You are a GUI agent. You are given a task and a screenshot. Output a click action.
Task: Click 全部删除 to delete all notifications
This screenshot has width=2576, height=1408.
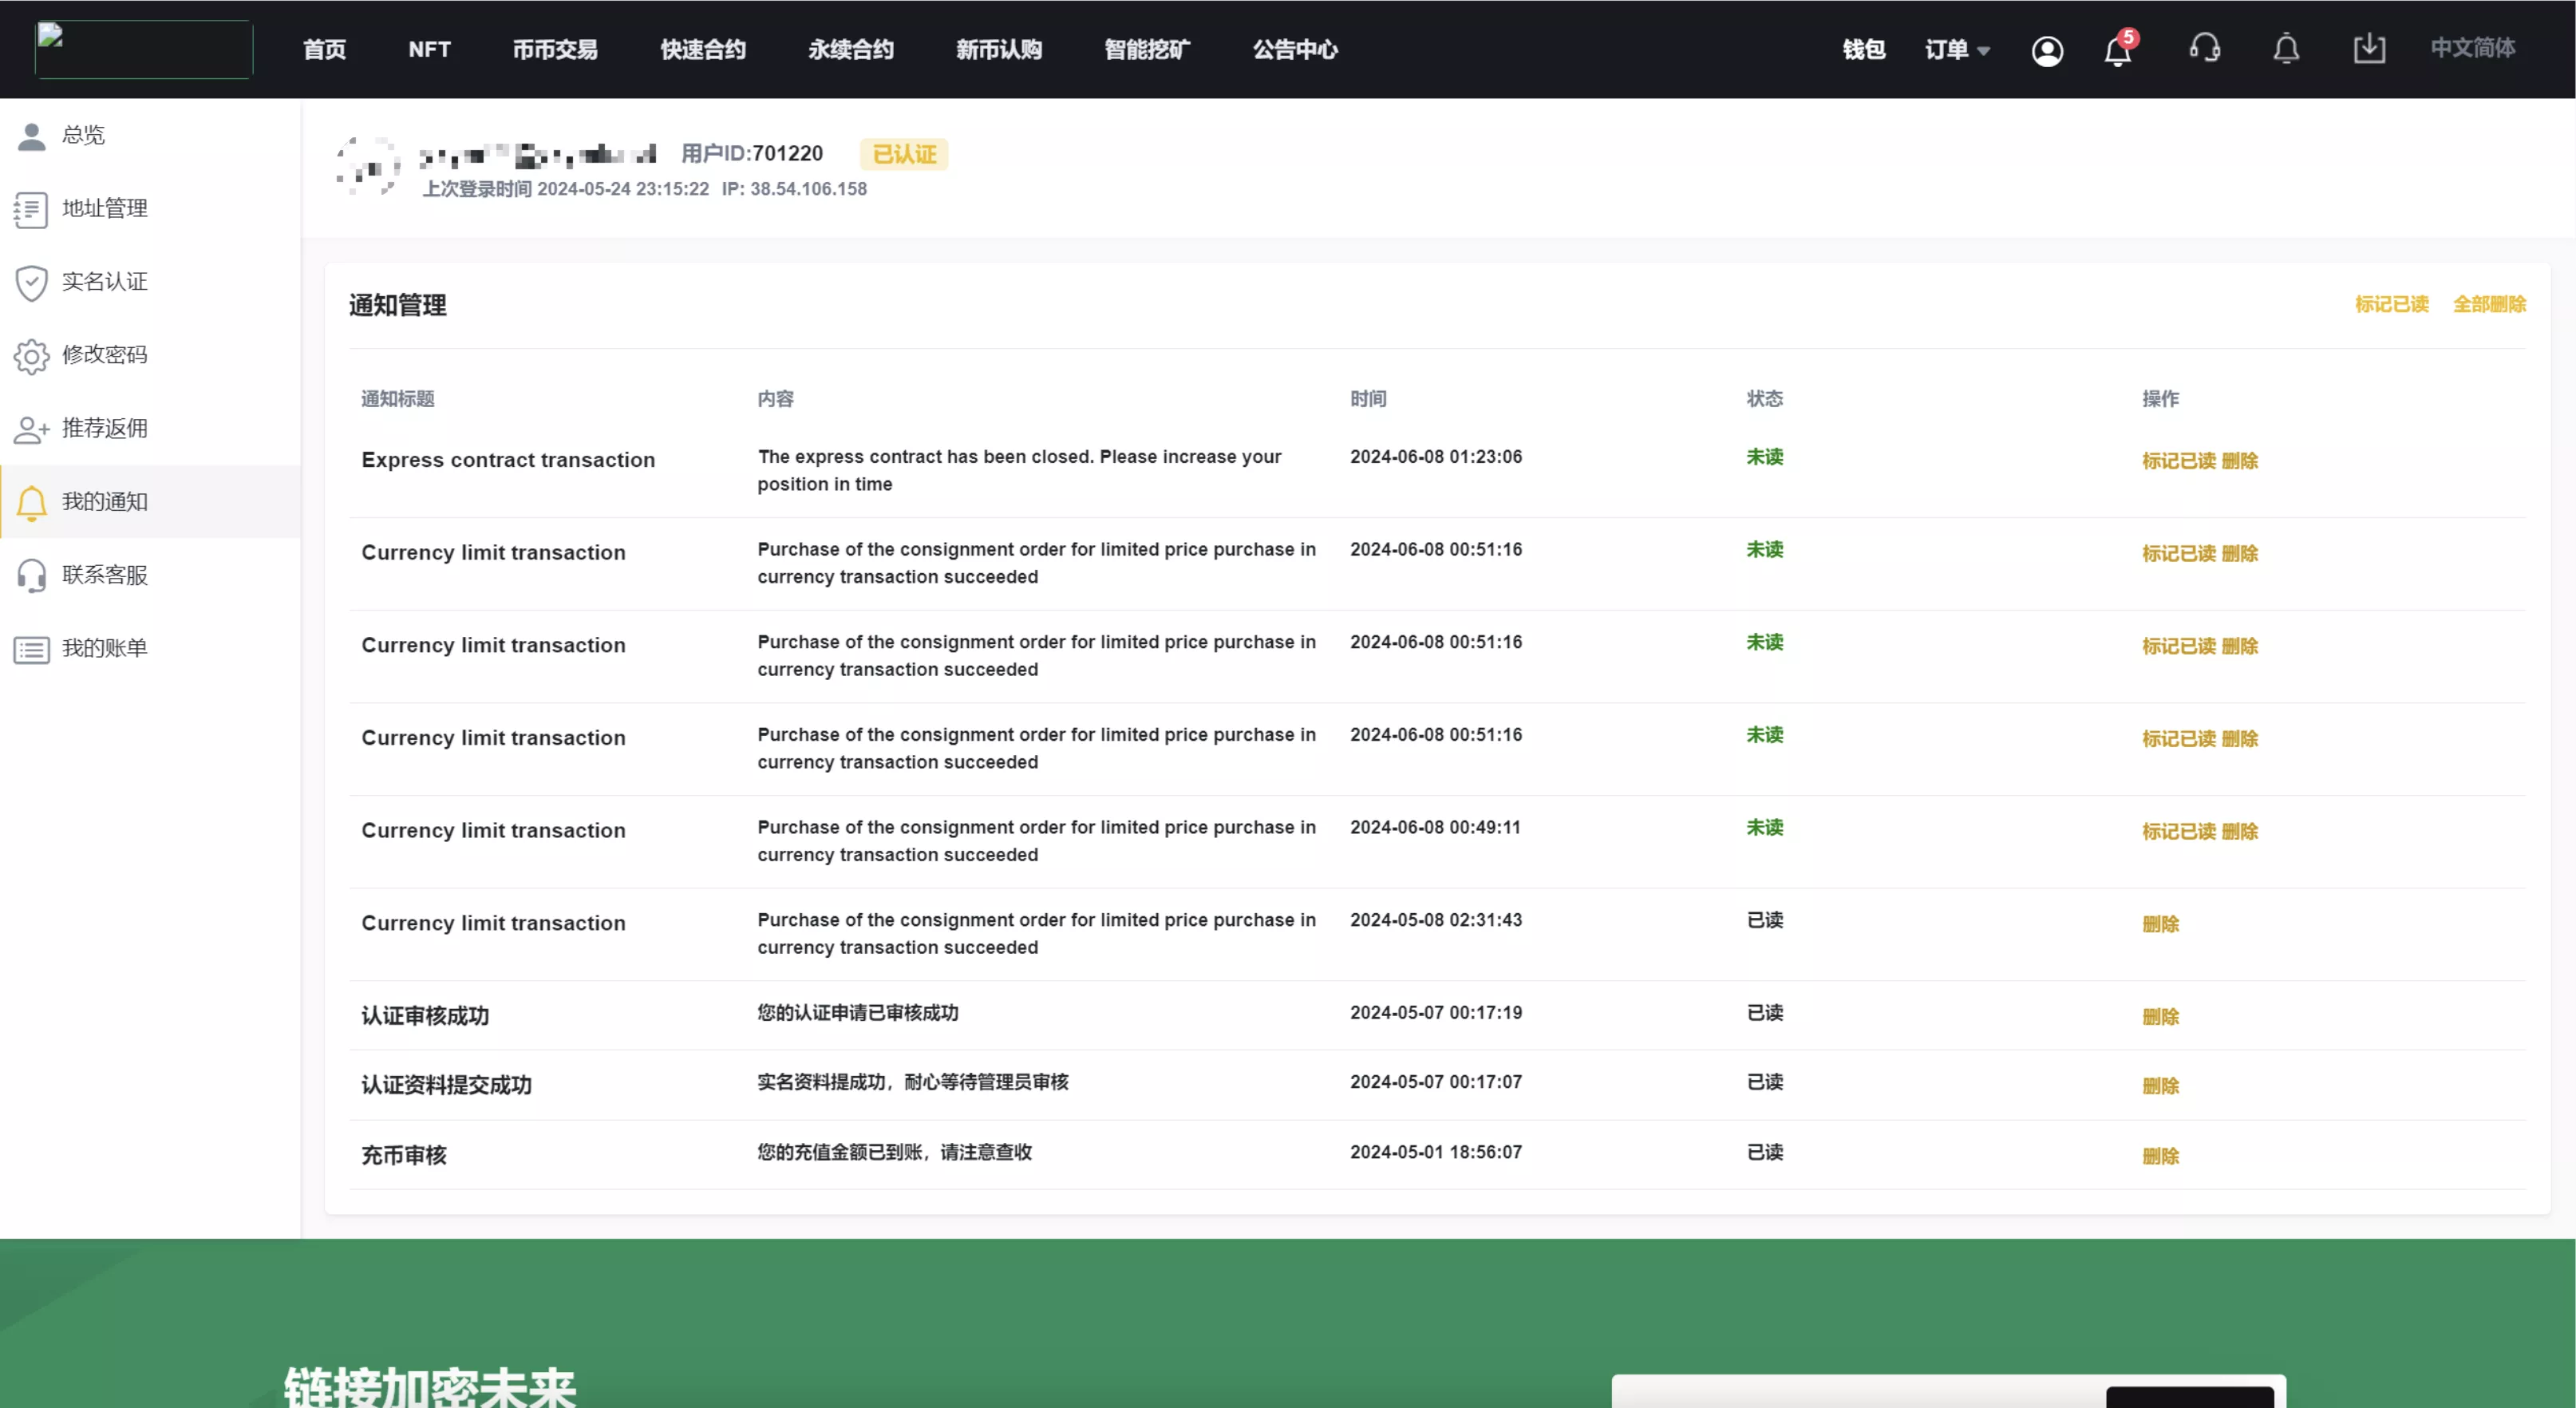pos(2489,304)
